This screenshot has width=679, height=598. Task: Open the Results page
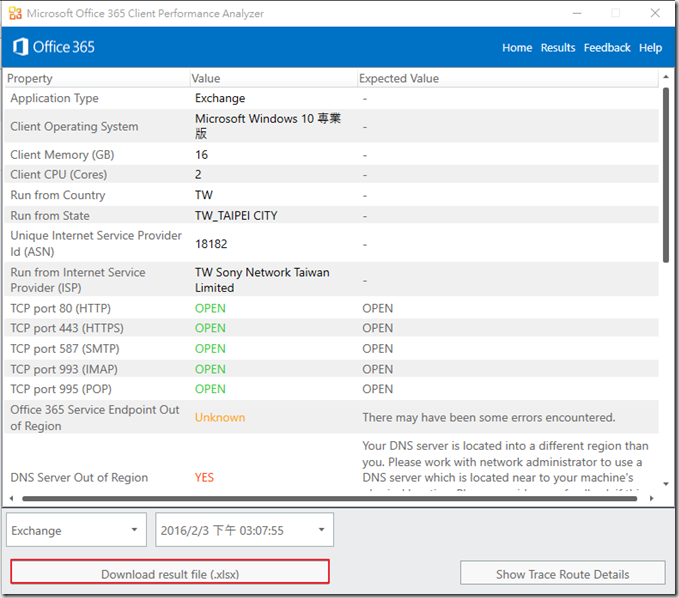[558, 48]
